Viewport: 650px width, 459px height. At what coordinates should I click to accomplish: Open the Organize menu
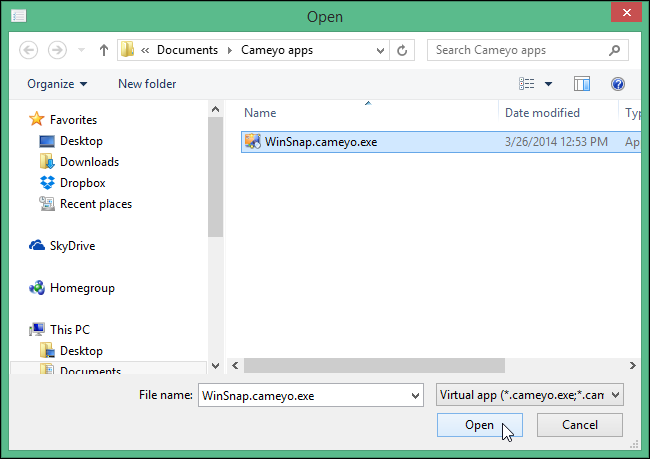[57, 84]
